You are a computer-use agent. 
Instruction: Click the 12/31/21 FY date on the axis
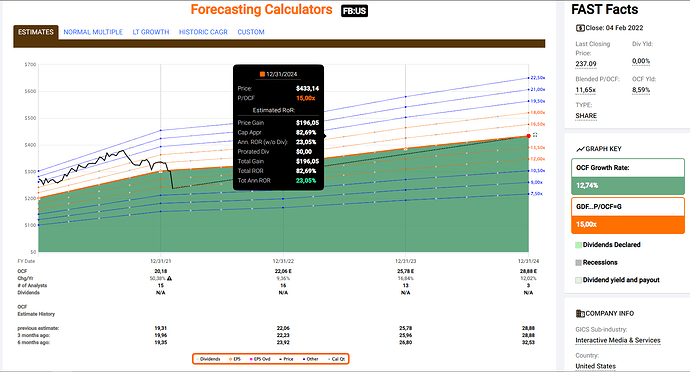pos(161,261)
